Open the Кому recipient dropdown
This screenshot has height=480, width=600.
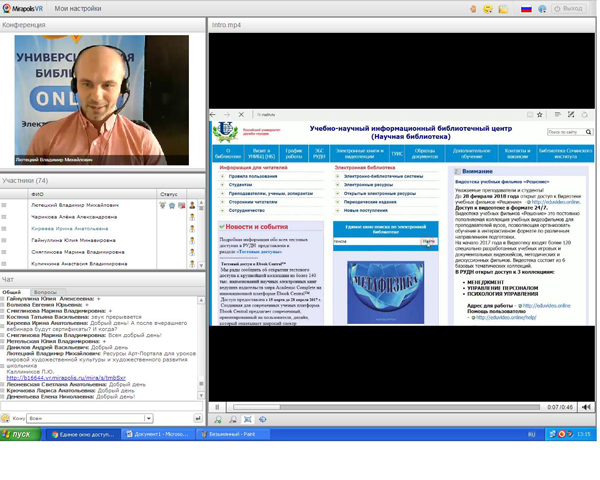click(x=90, y=418)
